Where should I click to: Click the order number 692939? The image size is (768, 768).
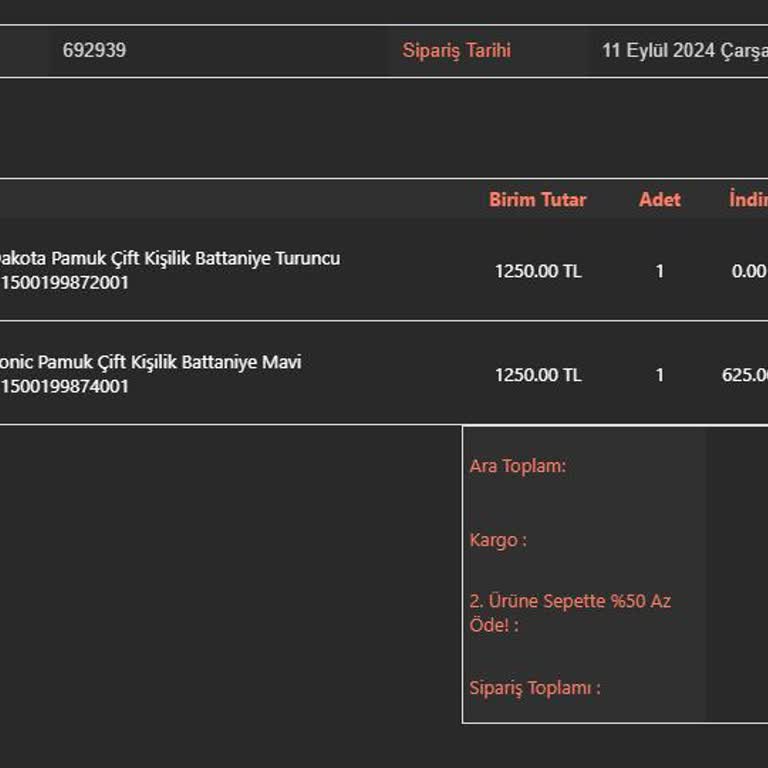[94, 50]
